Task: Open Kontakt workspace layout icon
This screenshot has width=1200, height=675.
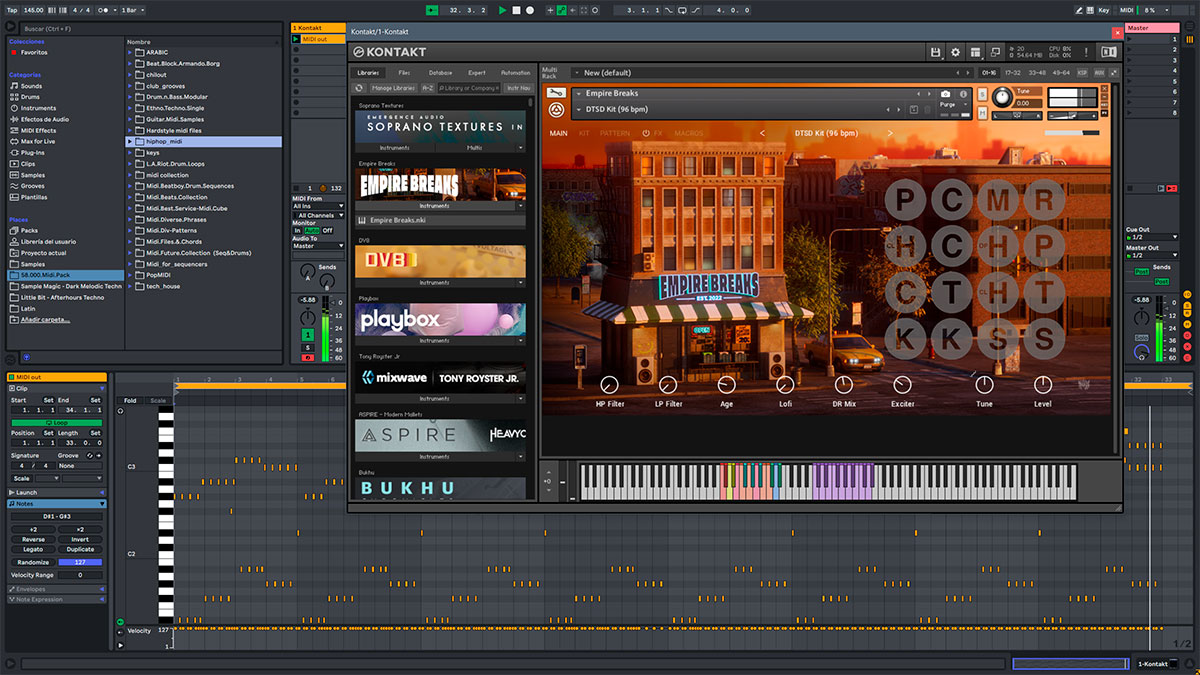Action: [975, 52]
